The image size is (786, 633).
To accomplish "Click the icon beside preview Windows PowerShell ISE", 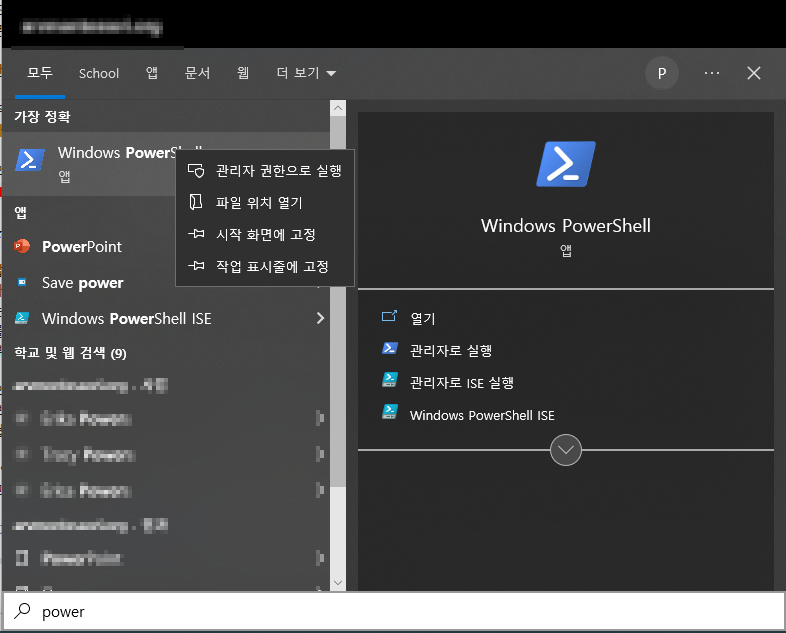I will point(390,412).
